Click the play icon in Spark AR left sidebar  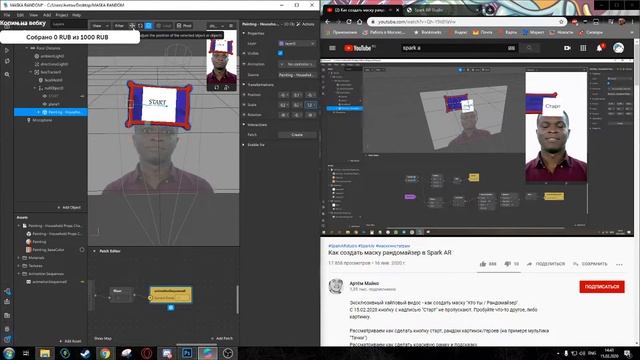click(7, 50)
